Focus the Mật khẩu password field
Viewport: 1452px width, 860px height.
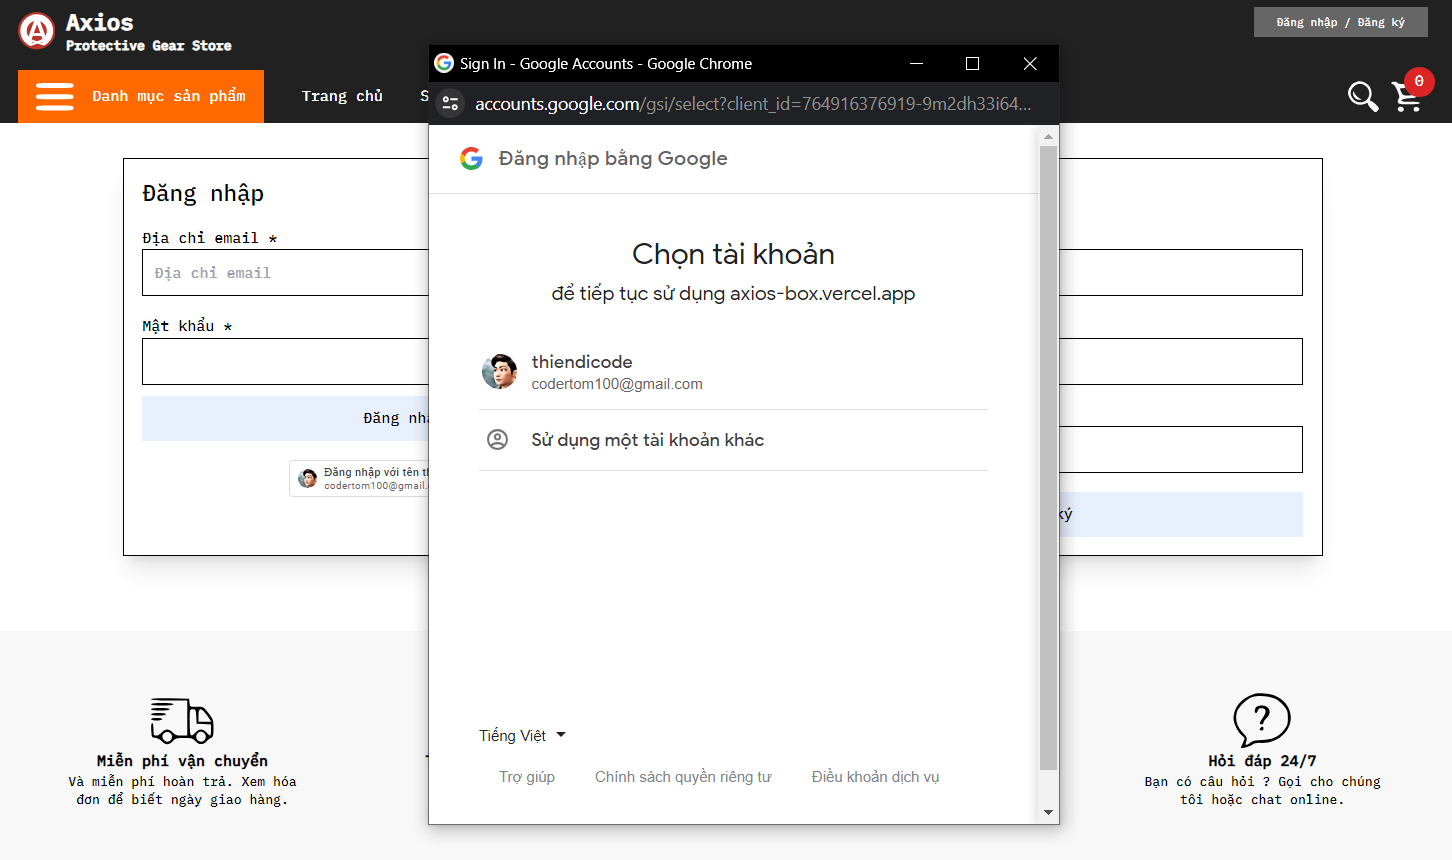click(285, 361)
